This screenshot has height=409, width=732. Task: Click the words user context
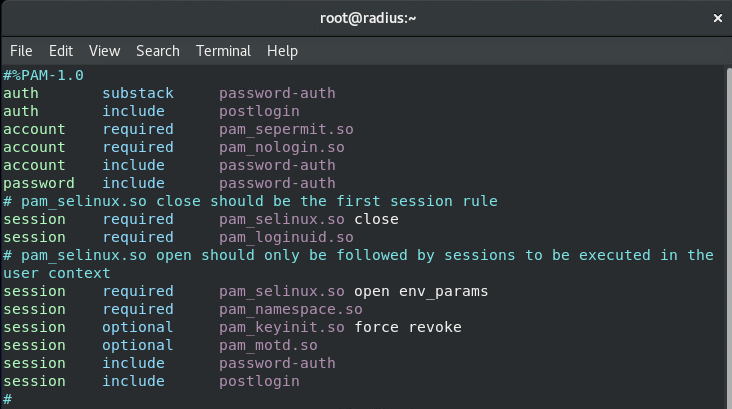56,273
